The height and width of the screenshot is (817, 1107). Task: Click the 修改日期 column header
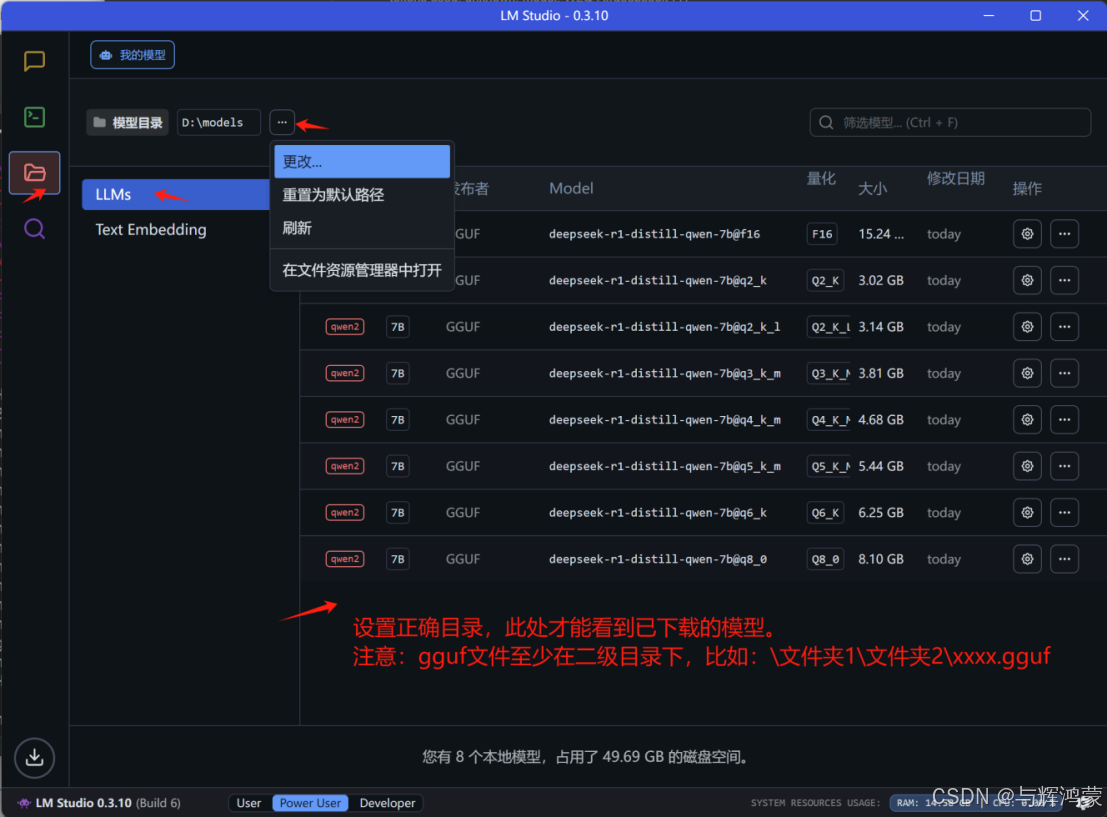[x=955, y=179]
